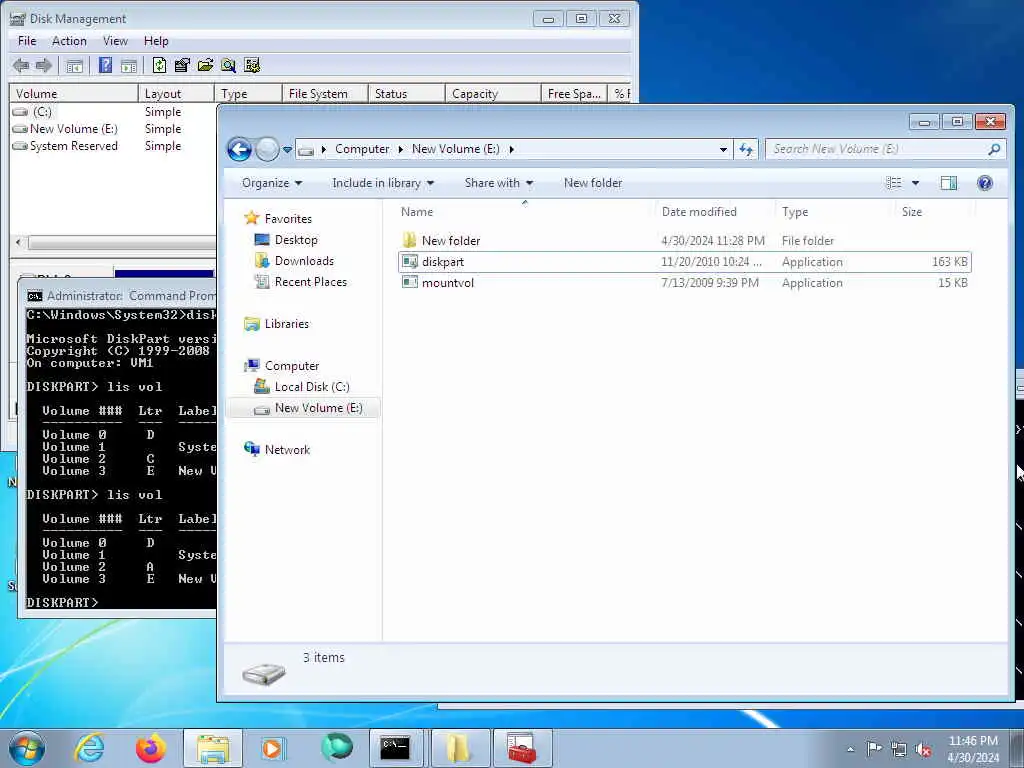Select Libraries in the navigation pane
Viewport: 1024px width, 768px height.
(287, 324)
